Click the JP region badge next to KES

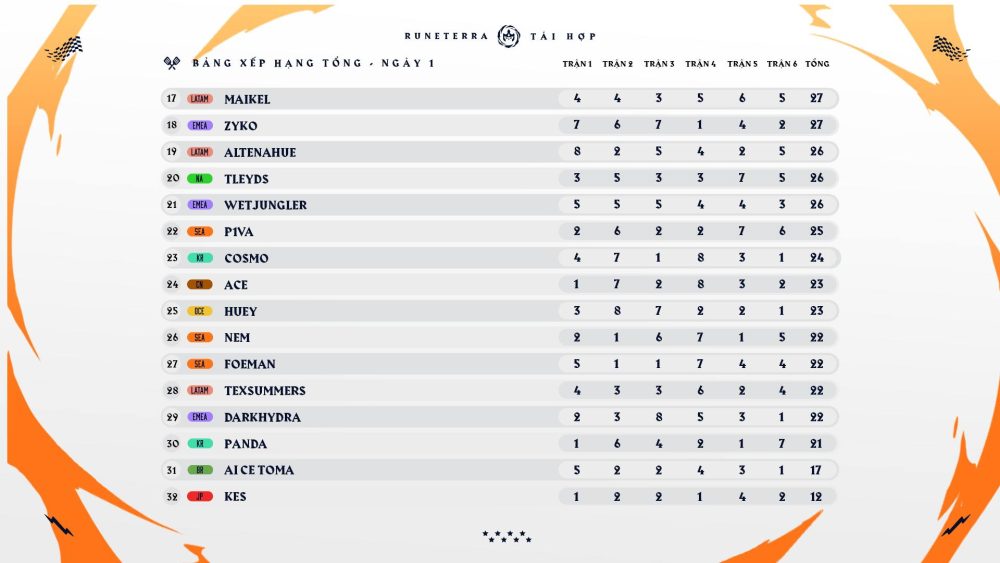(x=200, y=497)
